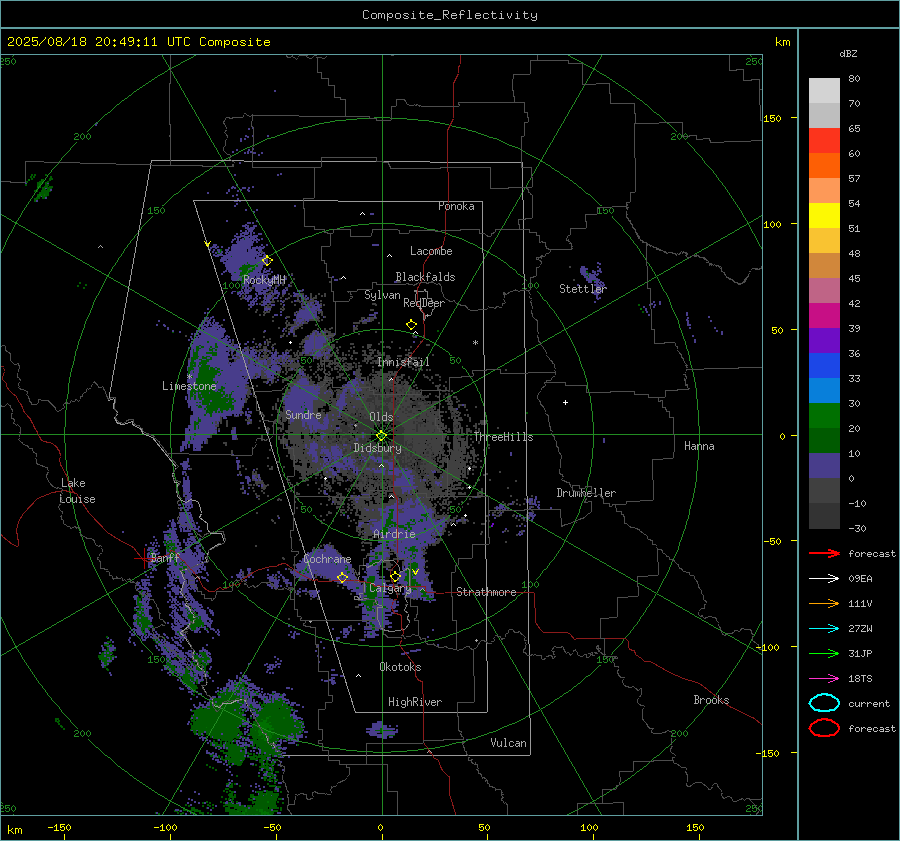Viewport: 900px width, 841px height.
Task: Click the dBZ legend heading
Action: 848,53
